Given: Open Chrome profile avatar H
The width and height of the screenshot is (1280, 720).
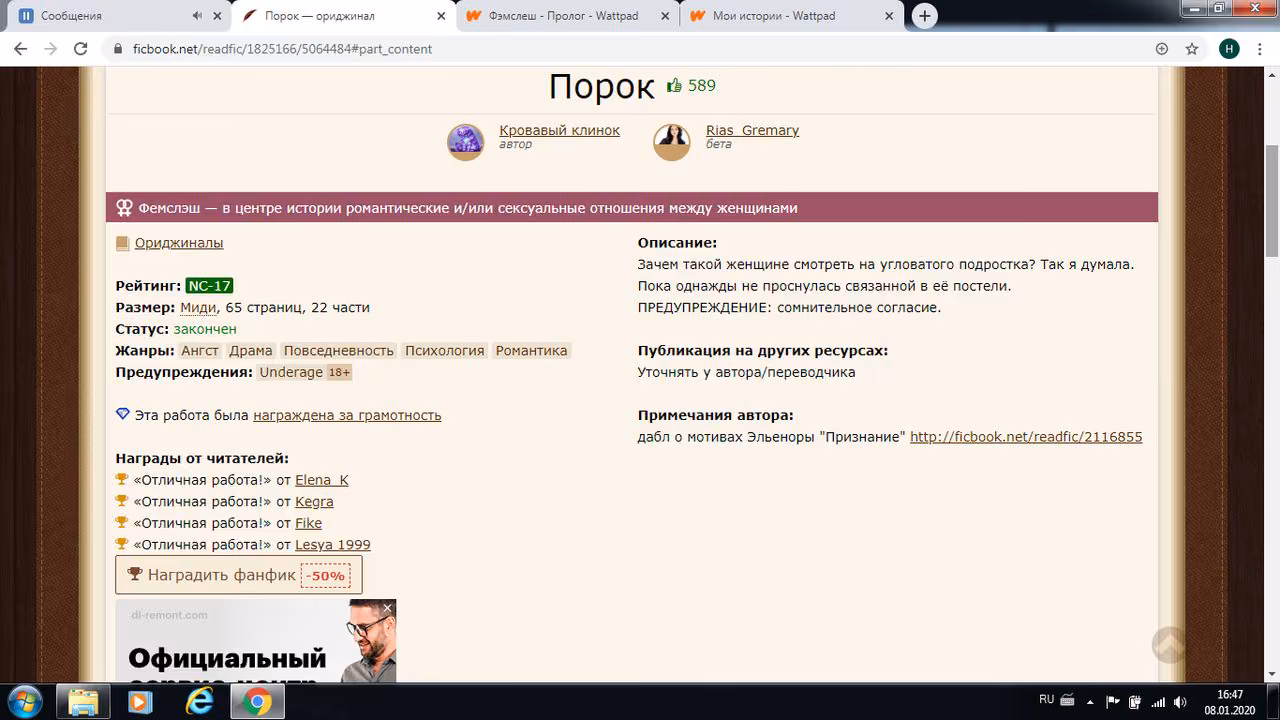Looking at the screenshot, I should click(1229, 48).
